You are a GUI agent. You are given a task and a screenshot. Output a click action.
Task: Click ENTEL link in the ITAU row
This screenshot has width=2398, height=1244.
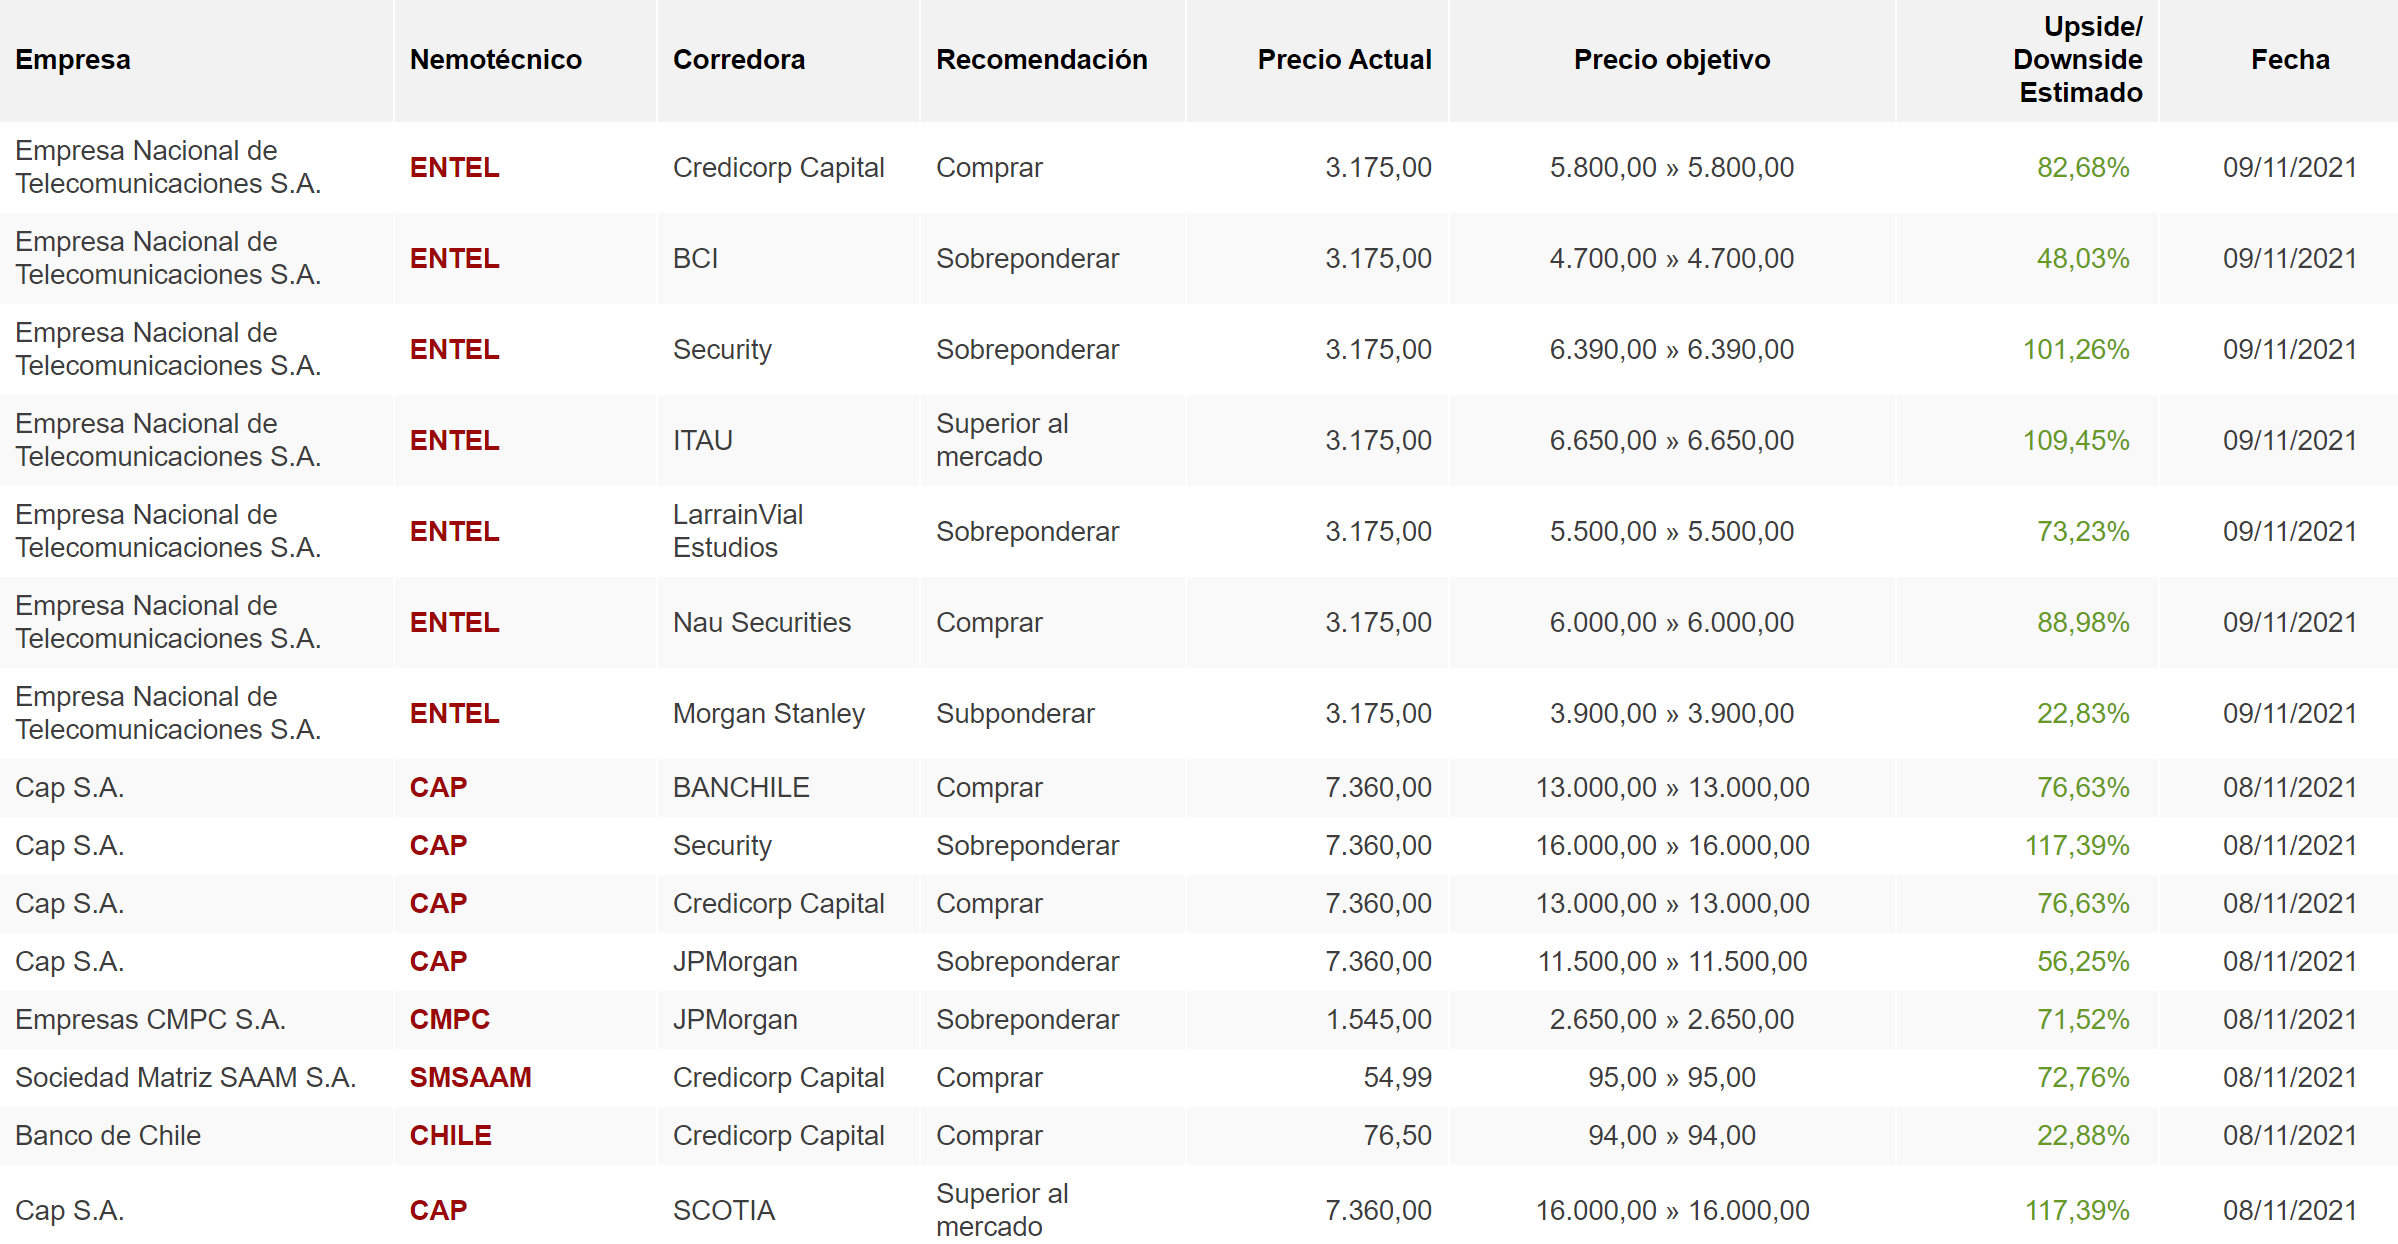[454, 440]
